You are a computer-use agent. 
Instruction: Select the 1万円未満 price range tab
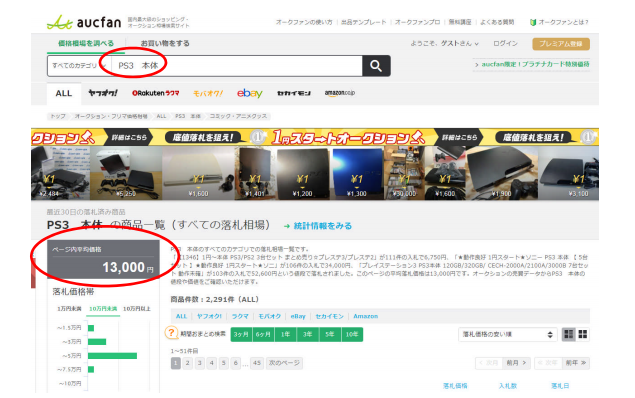tap(69, 309)
